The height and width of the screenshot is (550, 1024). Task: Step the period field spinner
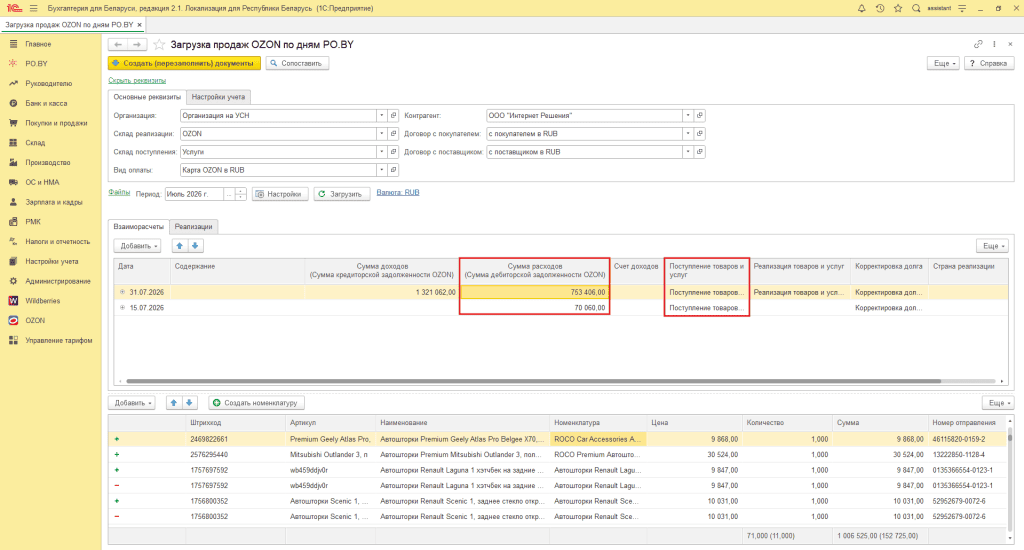click(x=240, y=194)
